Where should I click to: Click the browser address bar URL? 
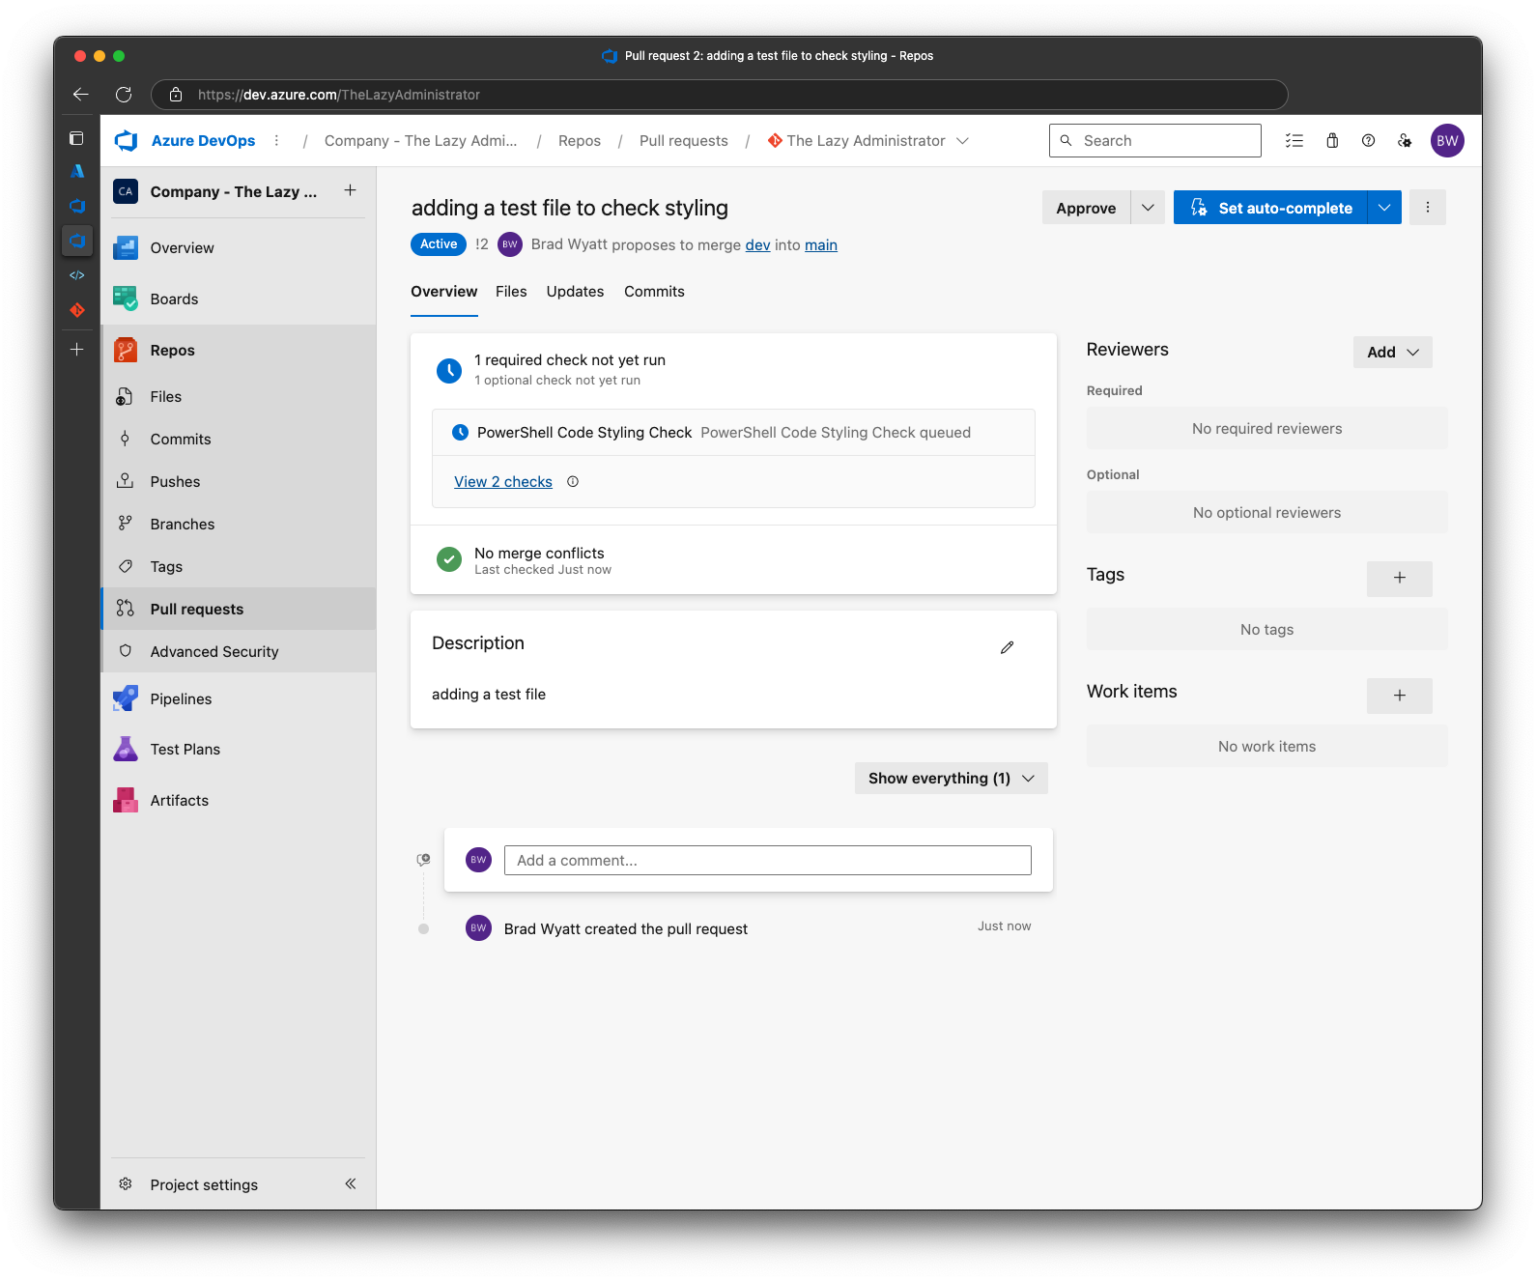339,95
